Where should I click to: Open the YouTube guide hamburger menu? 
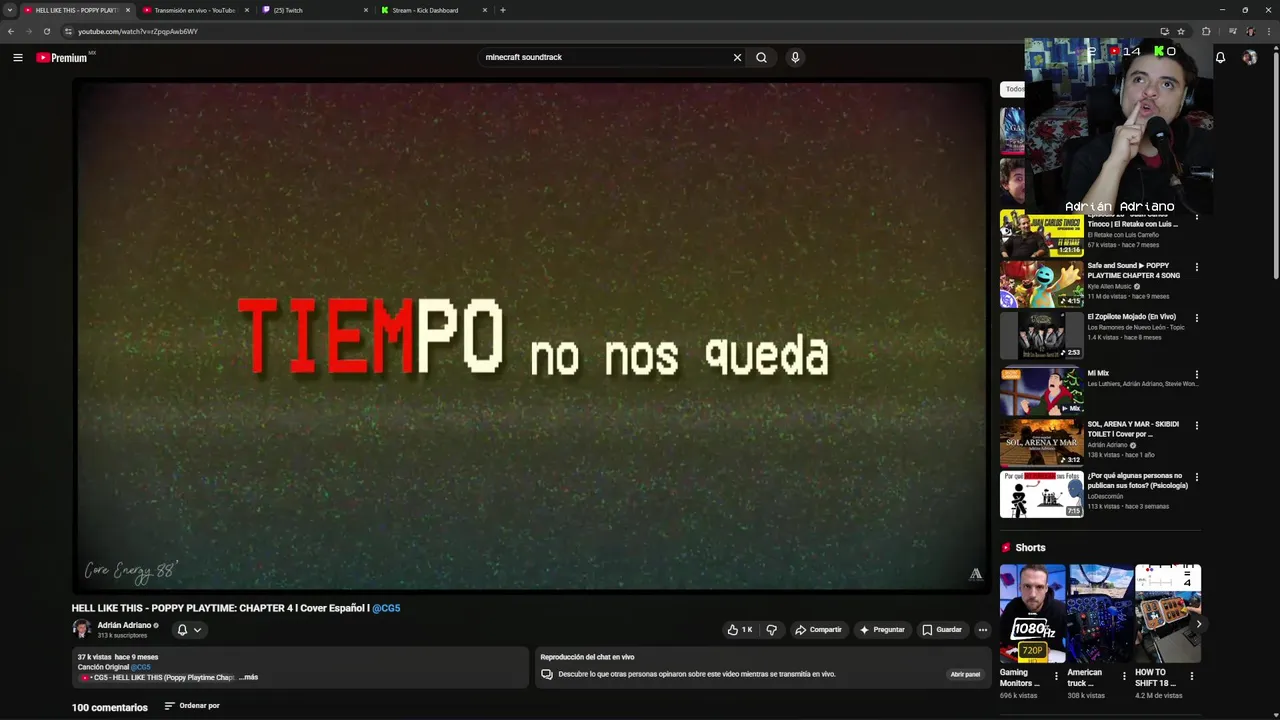click(x=17, y=58)
